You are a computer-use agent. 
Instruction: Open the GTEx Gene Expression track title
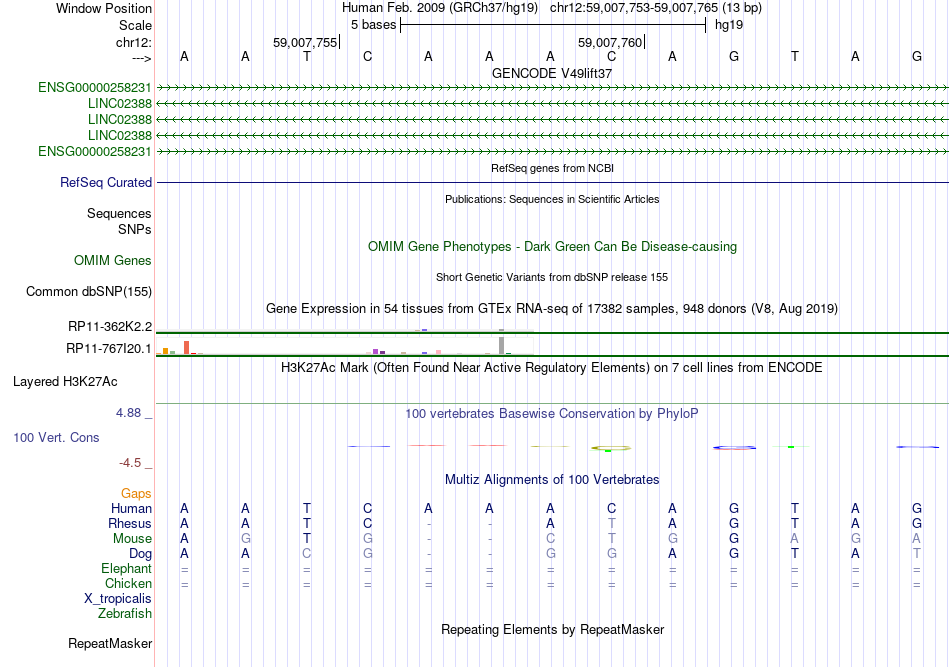(x=552, y=308)
